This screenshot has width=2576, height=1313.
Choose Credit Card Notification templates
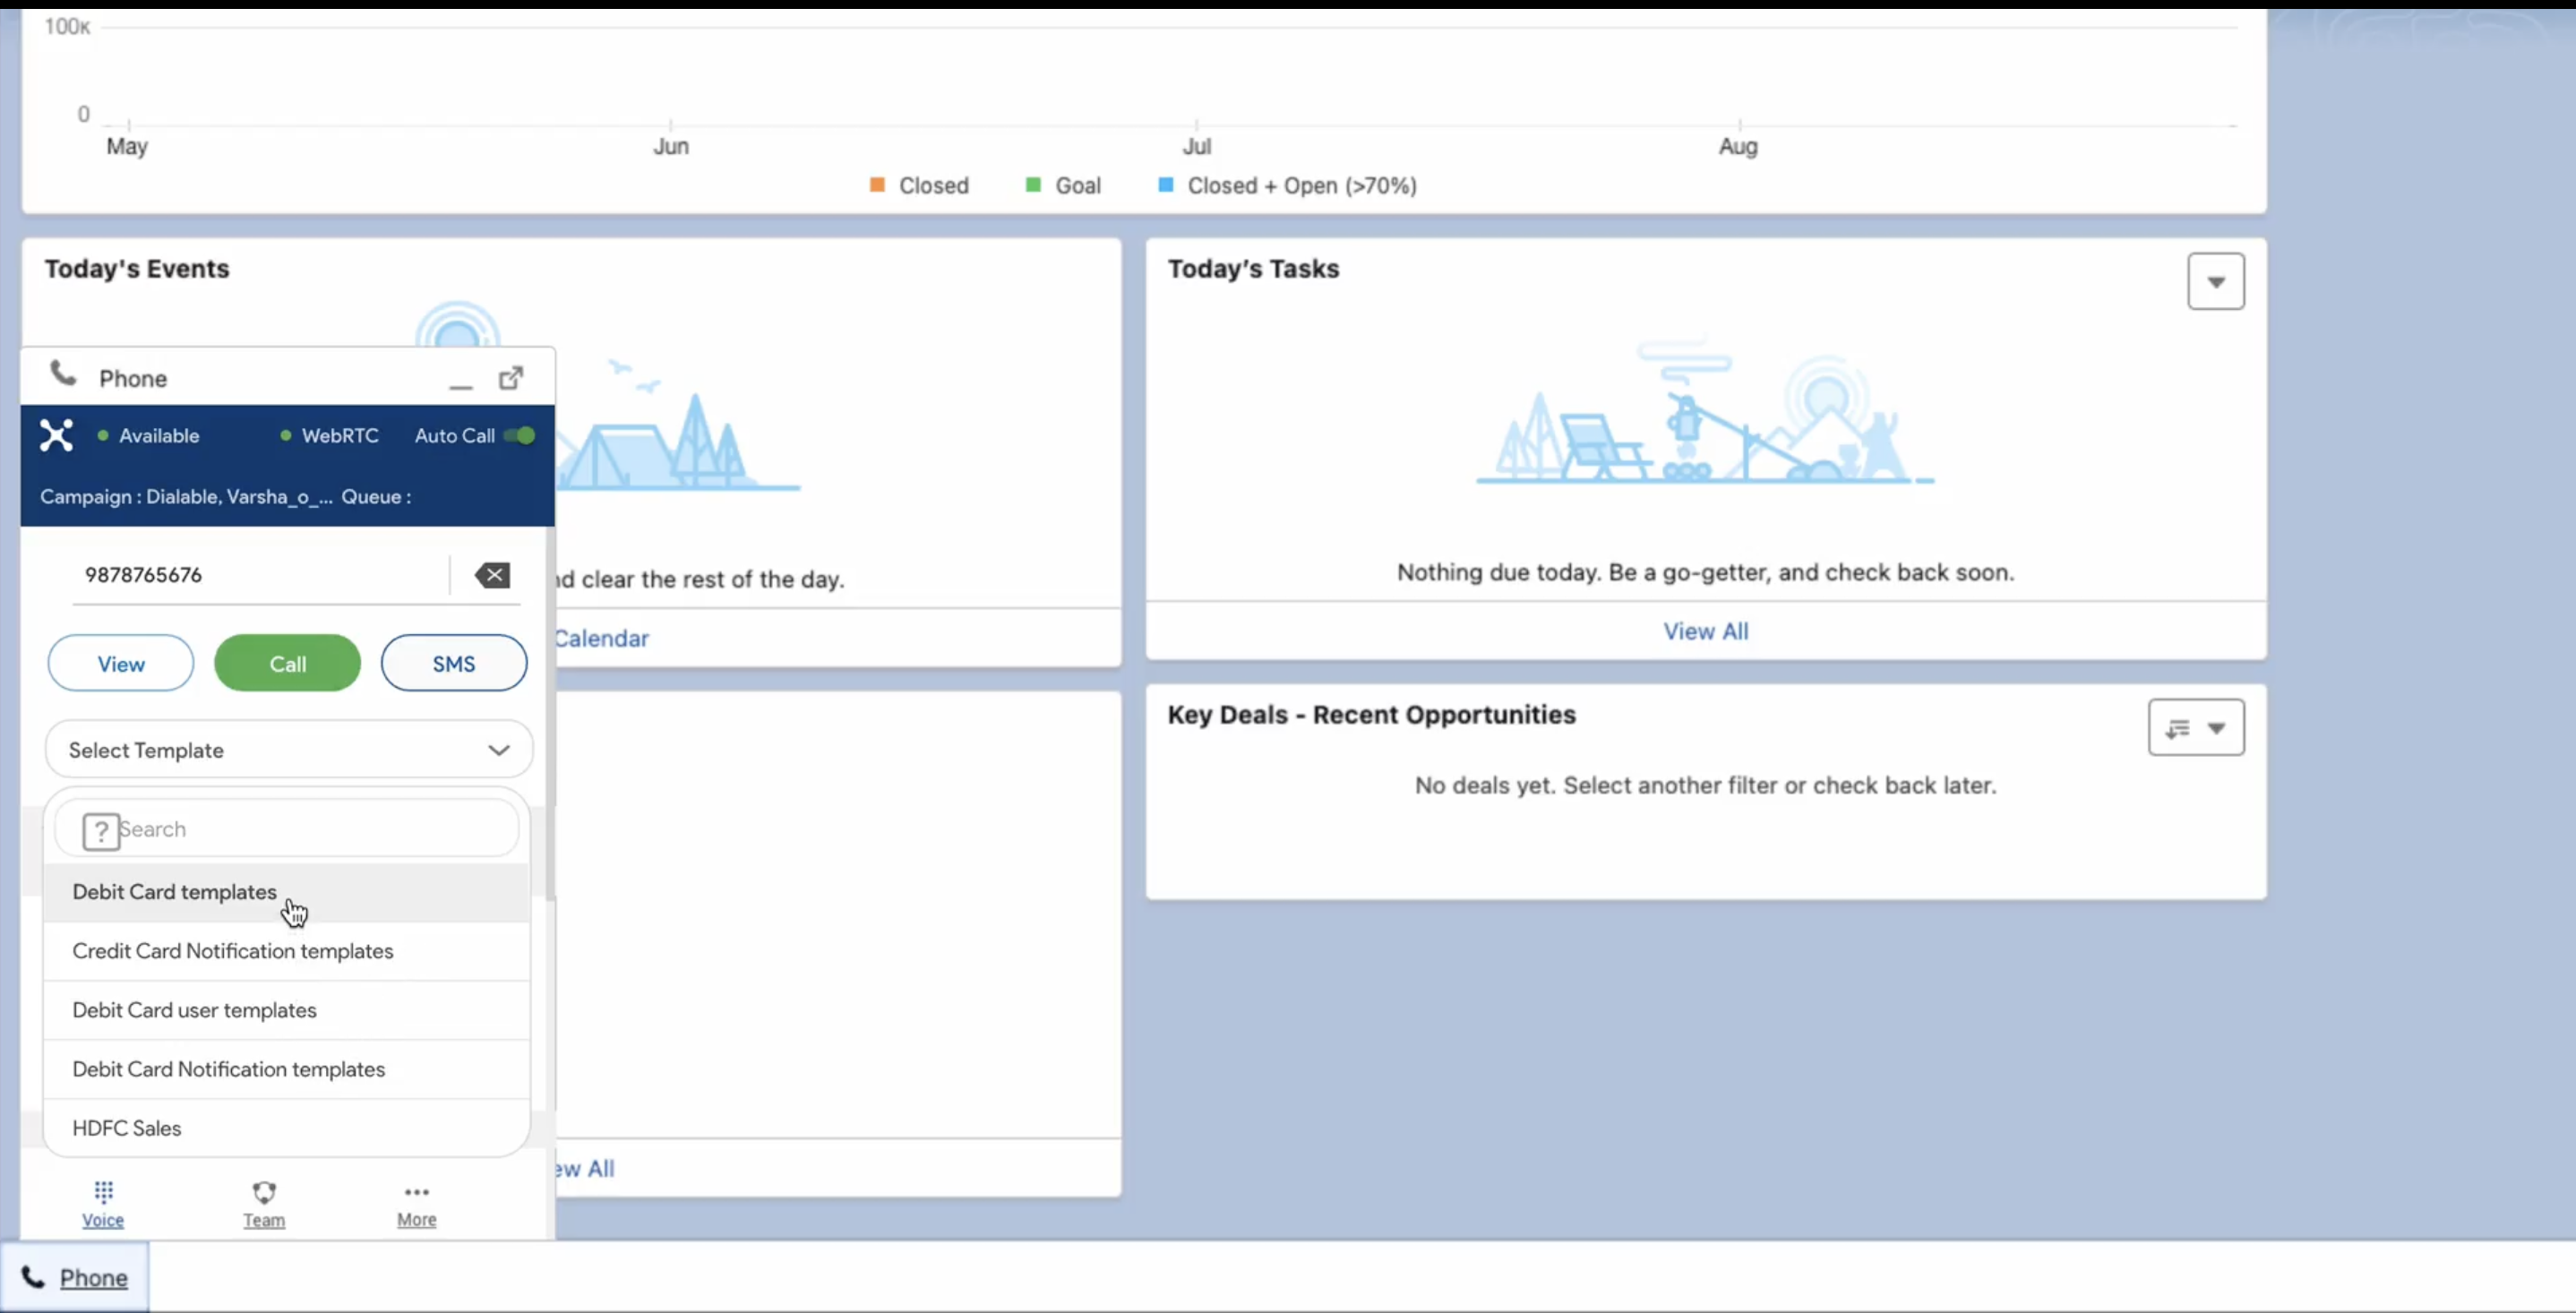(x=233, y=951)
